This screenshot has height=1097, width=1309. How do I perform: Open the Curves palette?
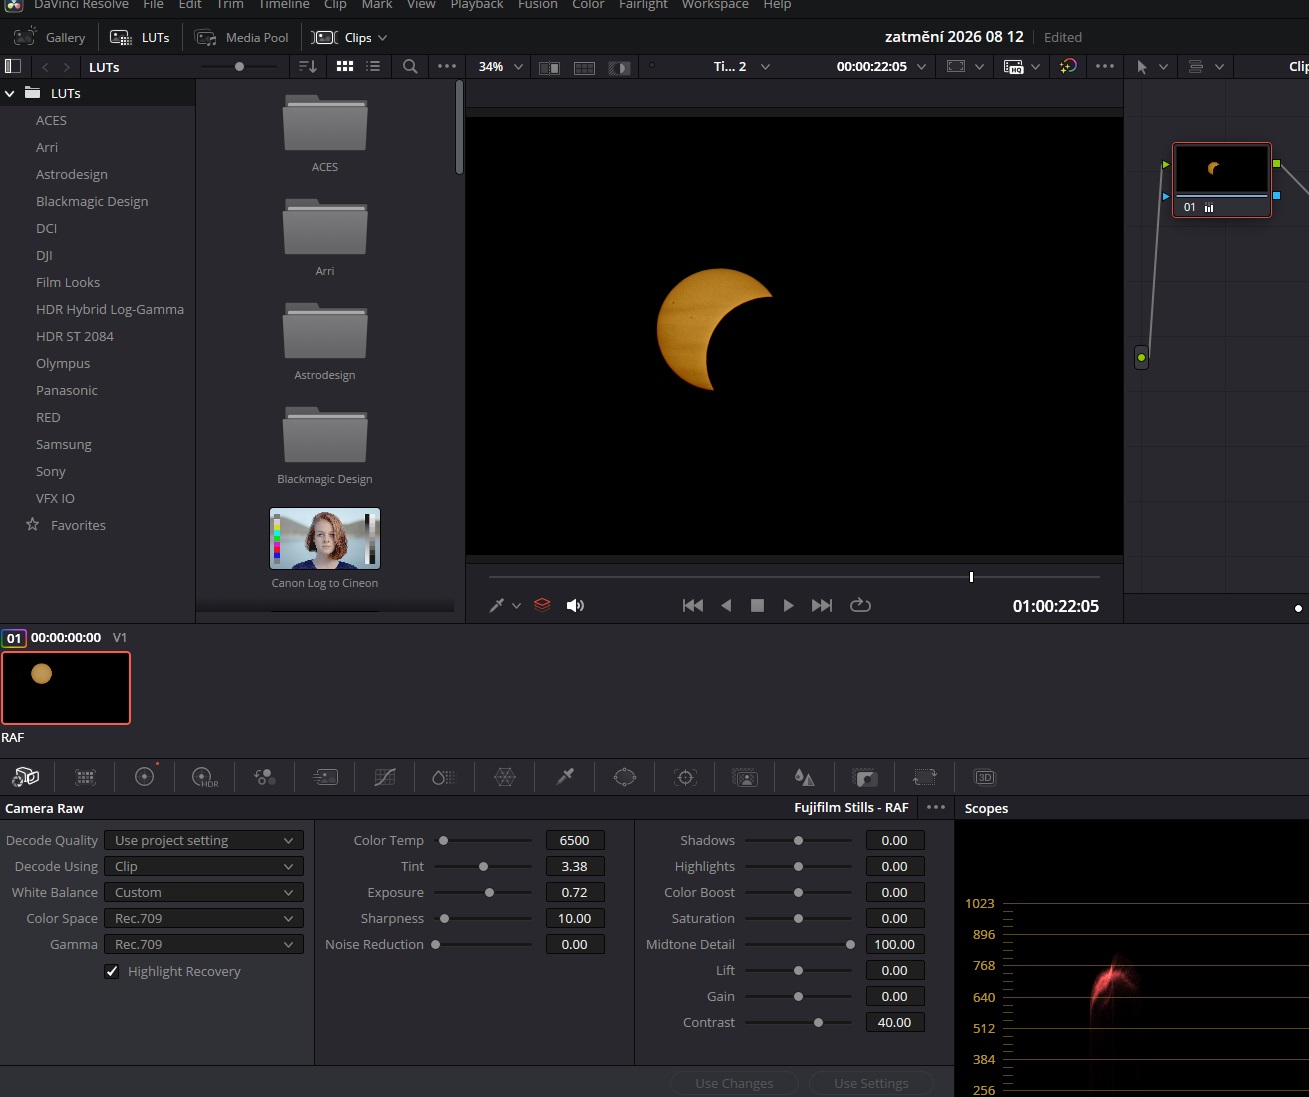tap(385, 777)
